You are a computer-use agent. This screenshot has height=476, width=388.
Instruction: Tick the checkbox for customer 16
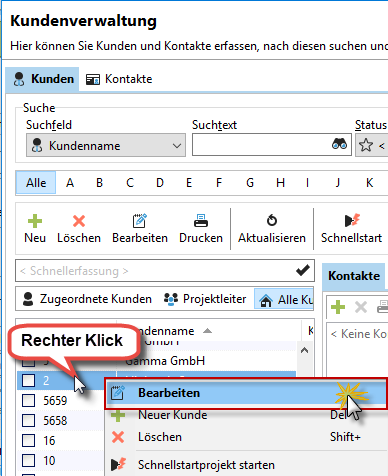coord(28,440)
